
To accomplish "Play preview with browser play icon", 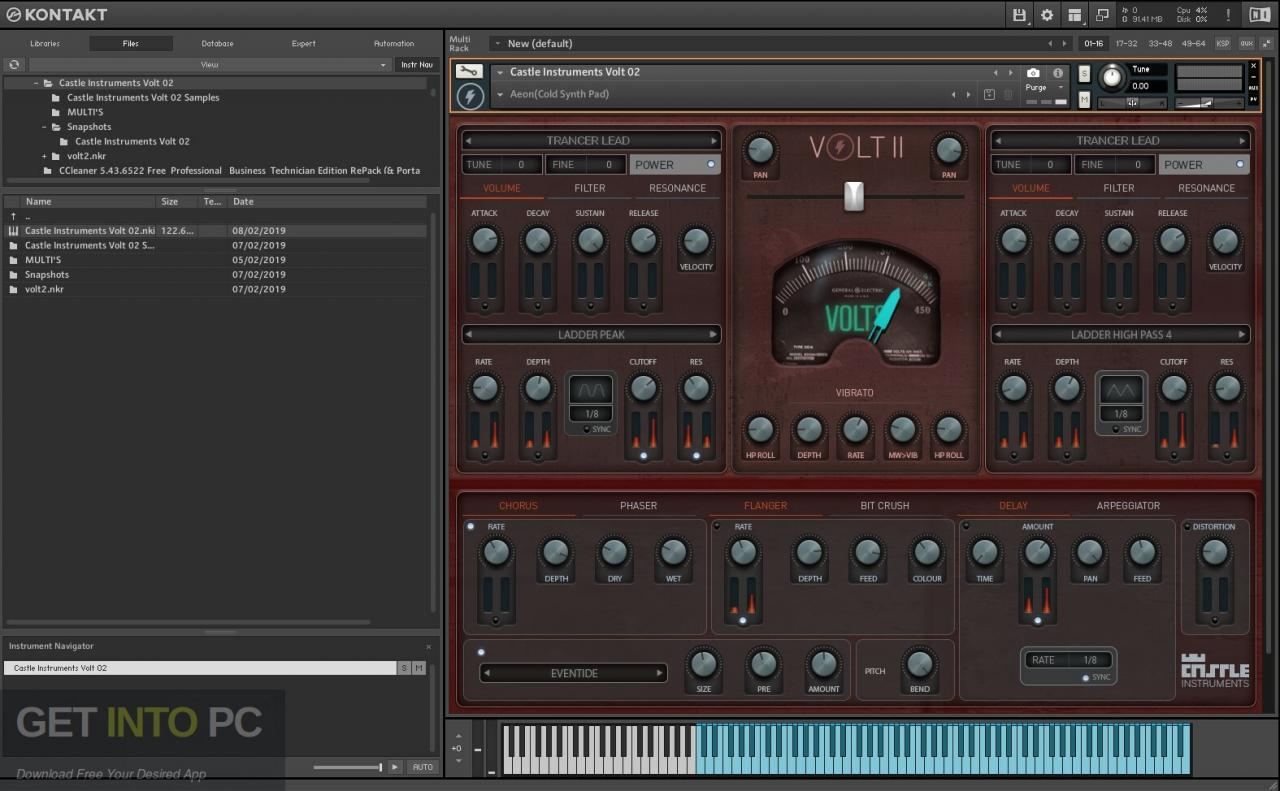I will pyautogui.click(x=395, y=767).
